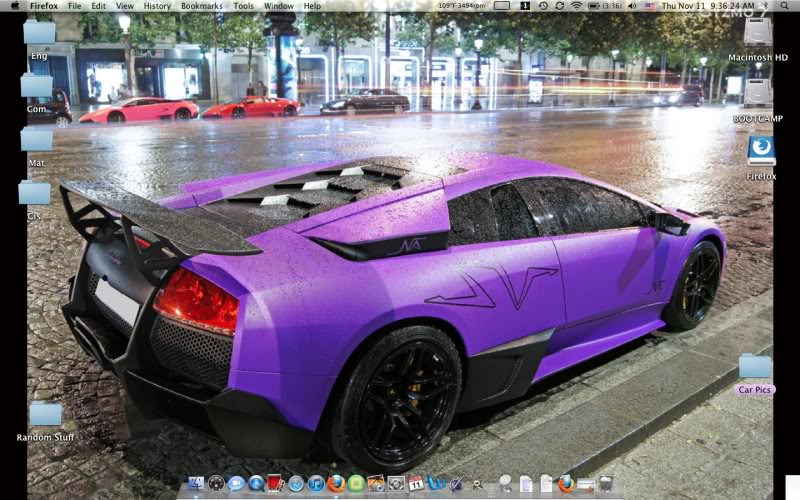Select the Eng folder on the desktop
Image resolution: width=800 pixels, height=500 pixels.
[x=39, y=33]
